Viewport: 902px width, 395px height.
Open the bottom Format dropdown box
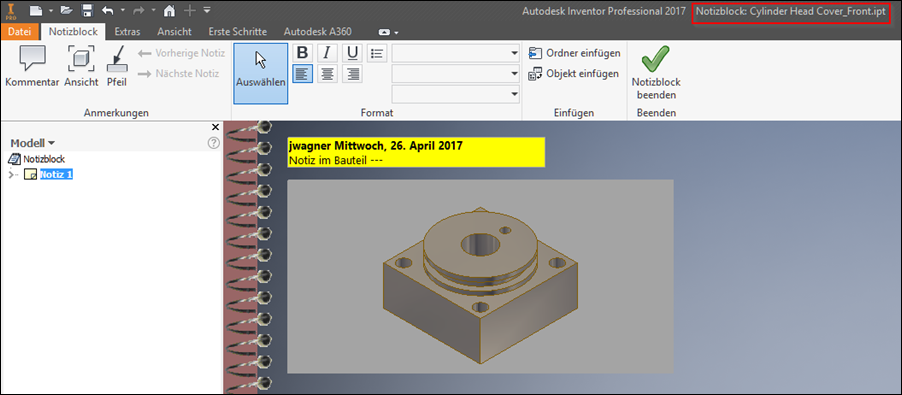point(456,94)
